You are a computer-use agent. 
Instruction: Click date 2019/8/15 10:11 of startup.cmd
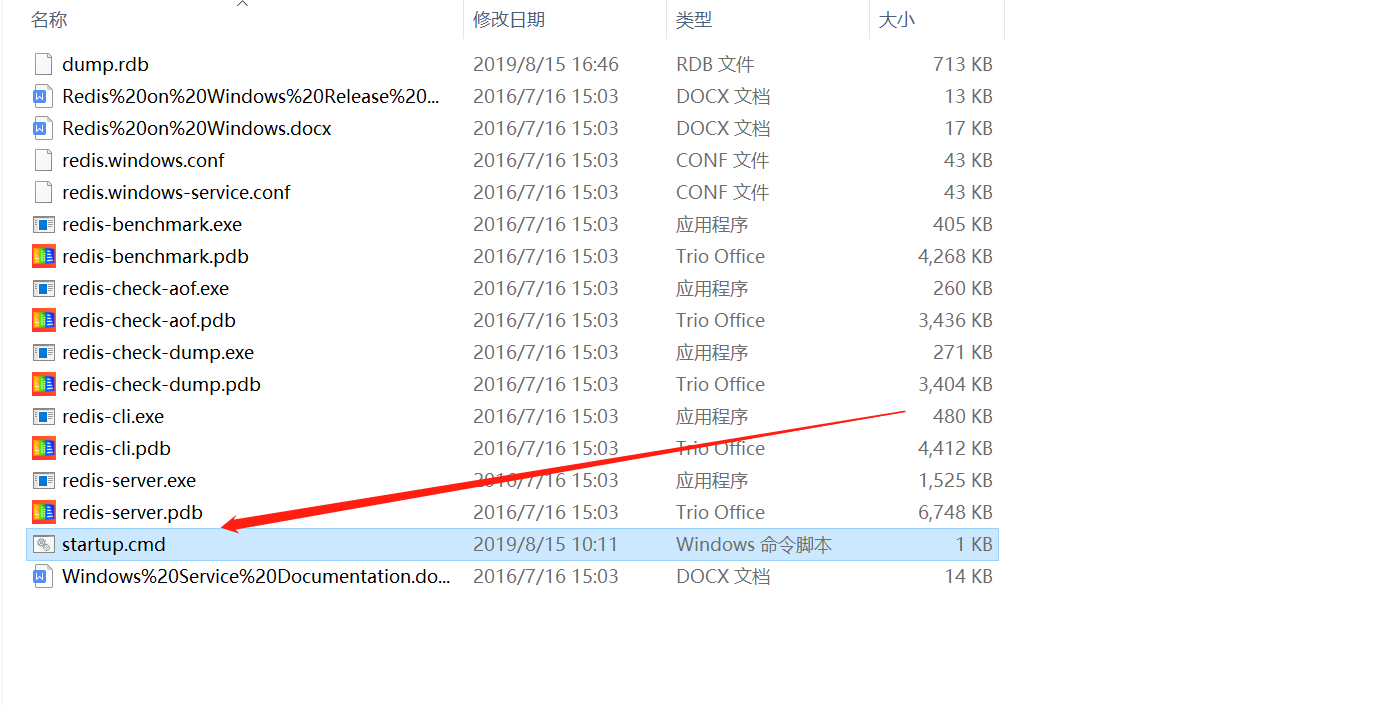tap(546, 544)
